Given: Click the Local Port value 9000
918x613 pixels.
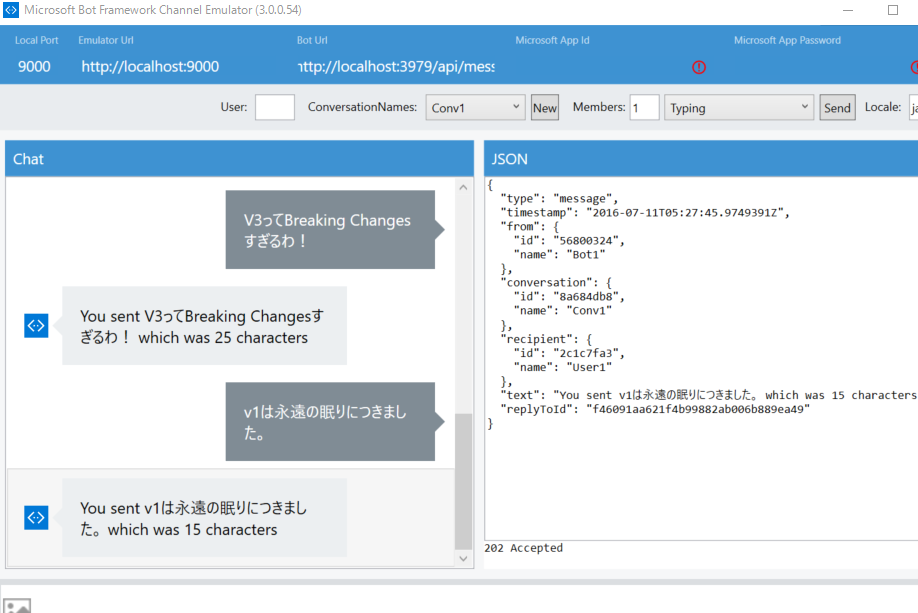Looking at the screenshot, I should (34, 67).
